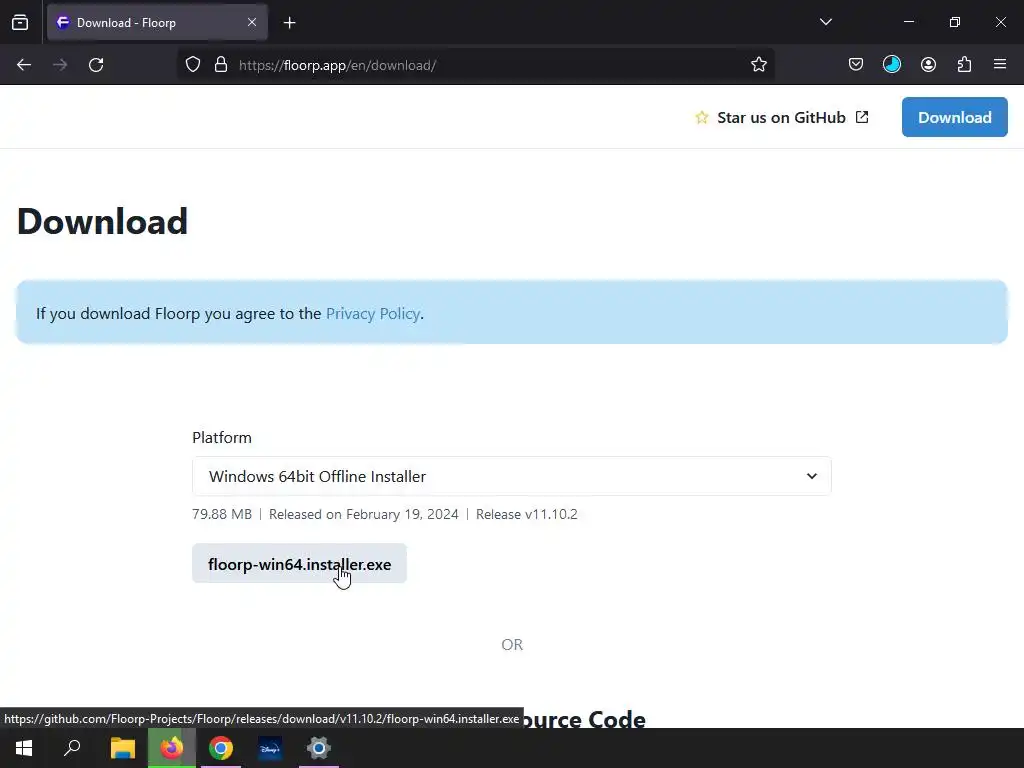The width and height of the screenshot is (1024, 768).
Task: Open the extensions puzzle icon
Action: tap(964, 64)
